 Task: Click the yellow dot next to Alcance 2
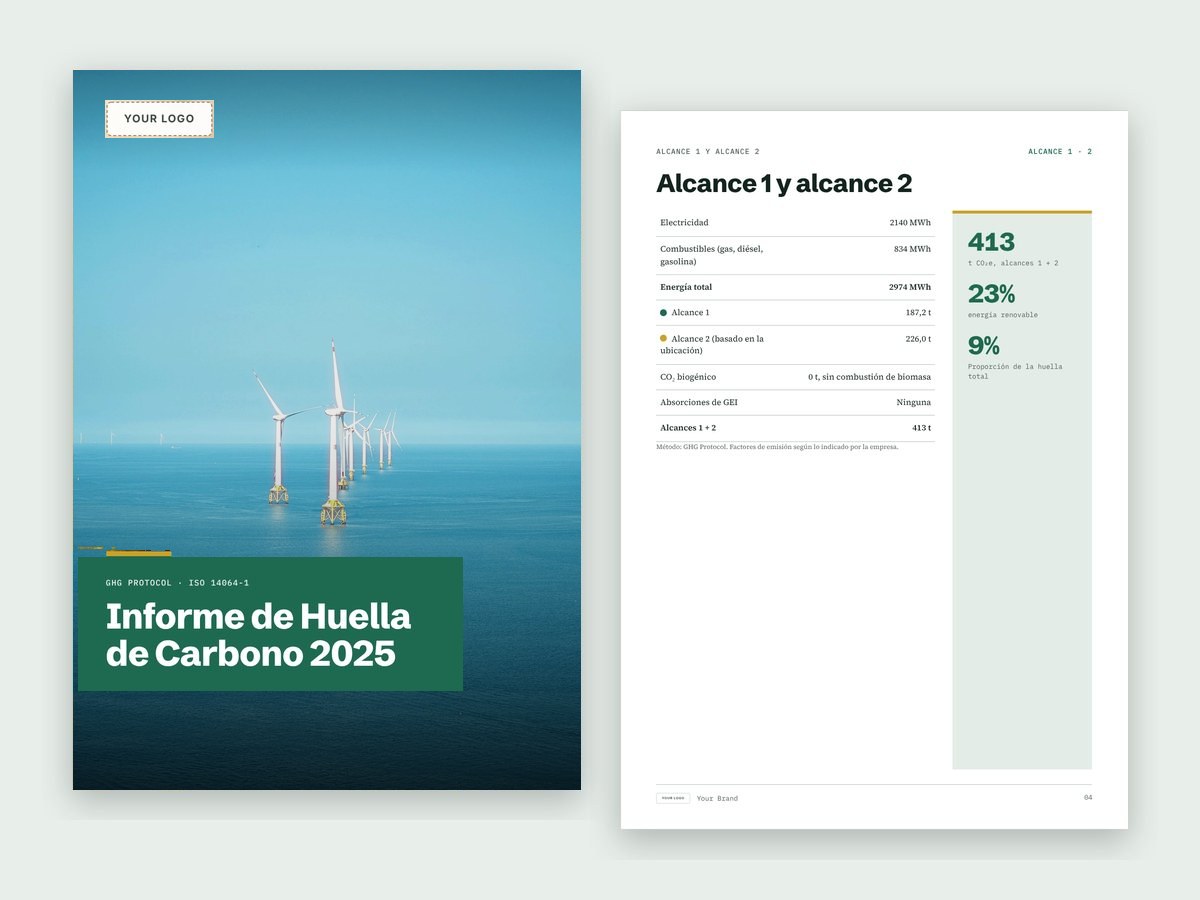point(663,339)
